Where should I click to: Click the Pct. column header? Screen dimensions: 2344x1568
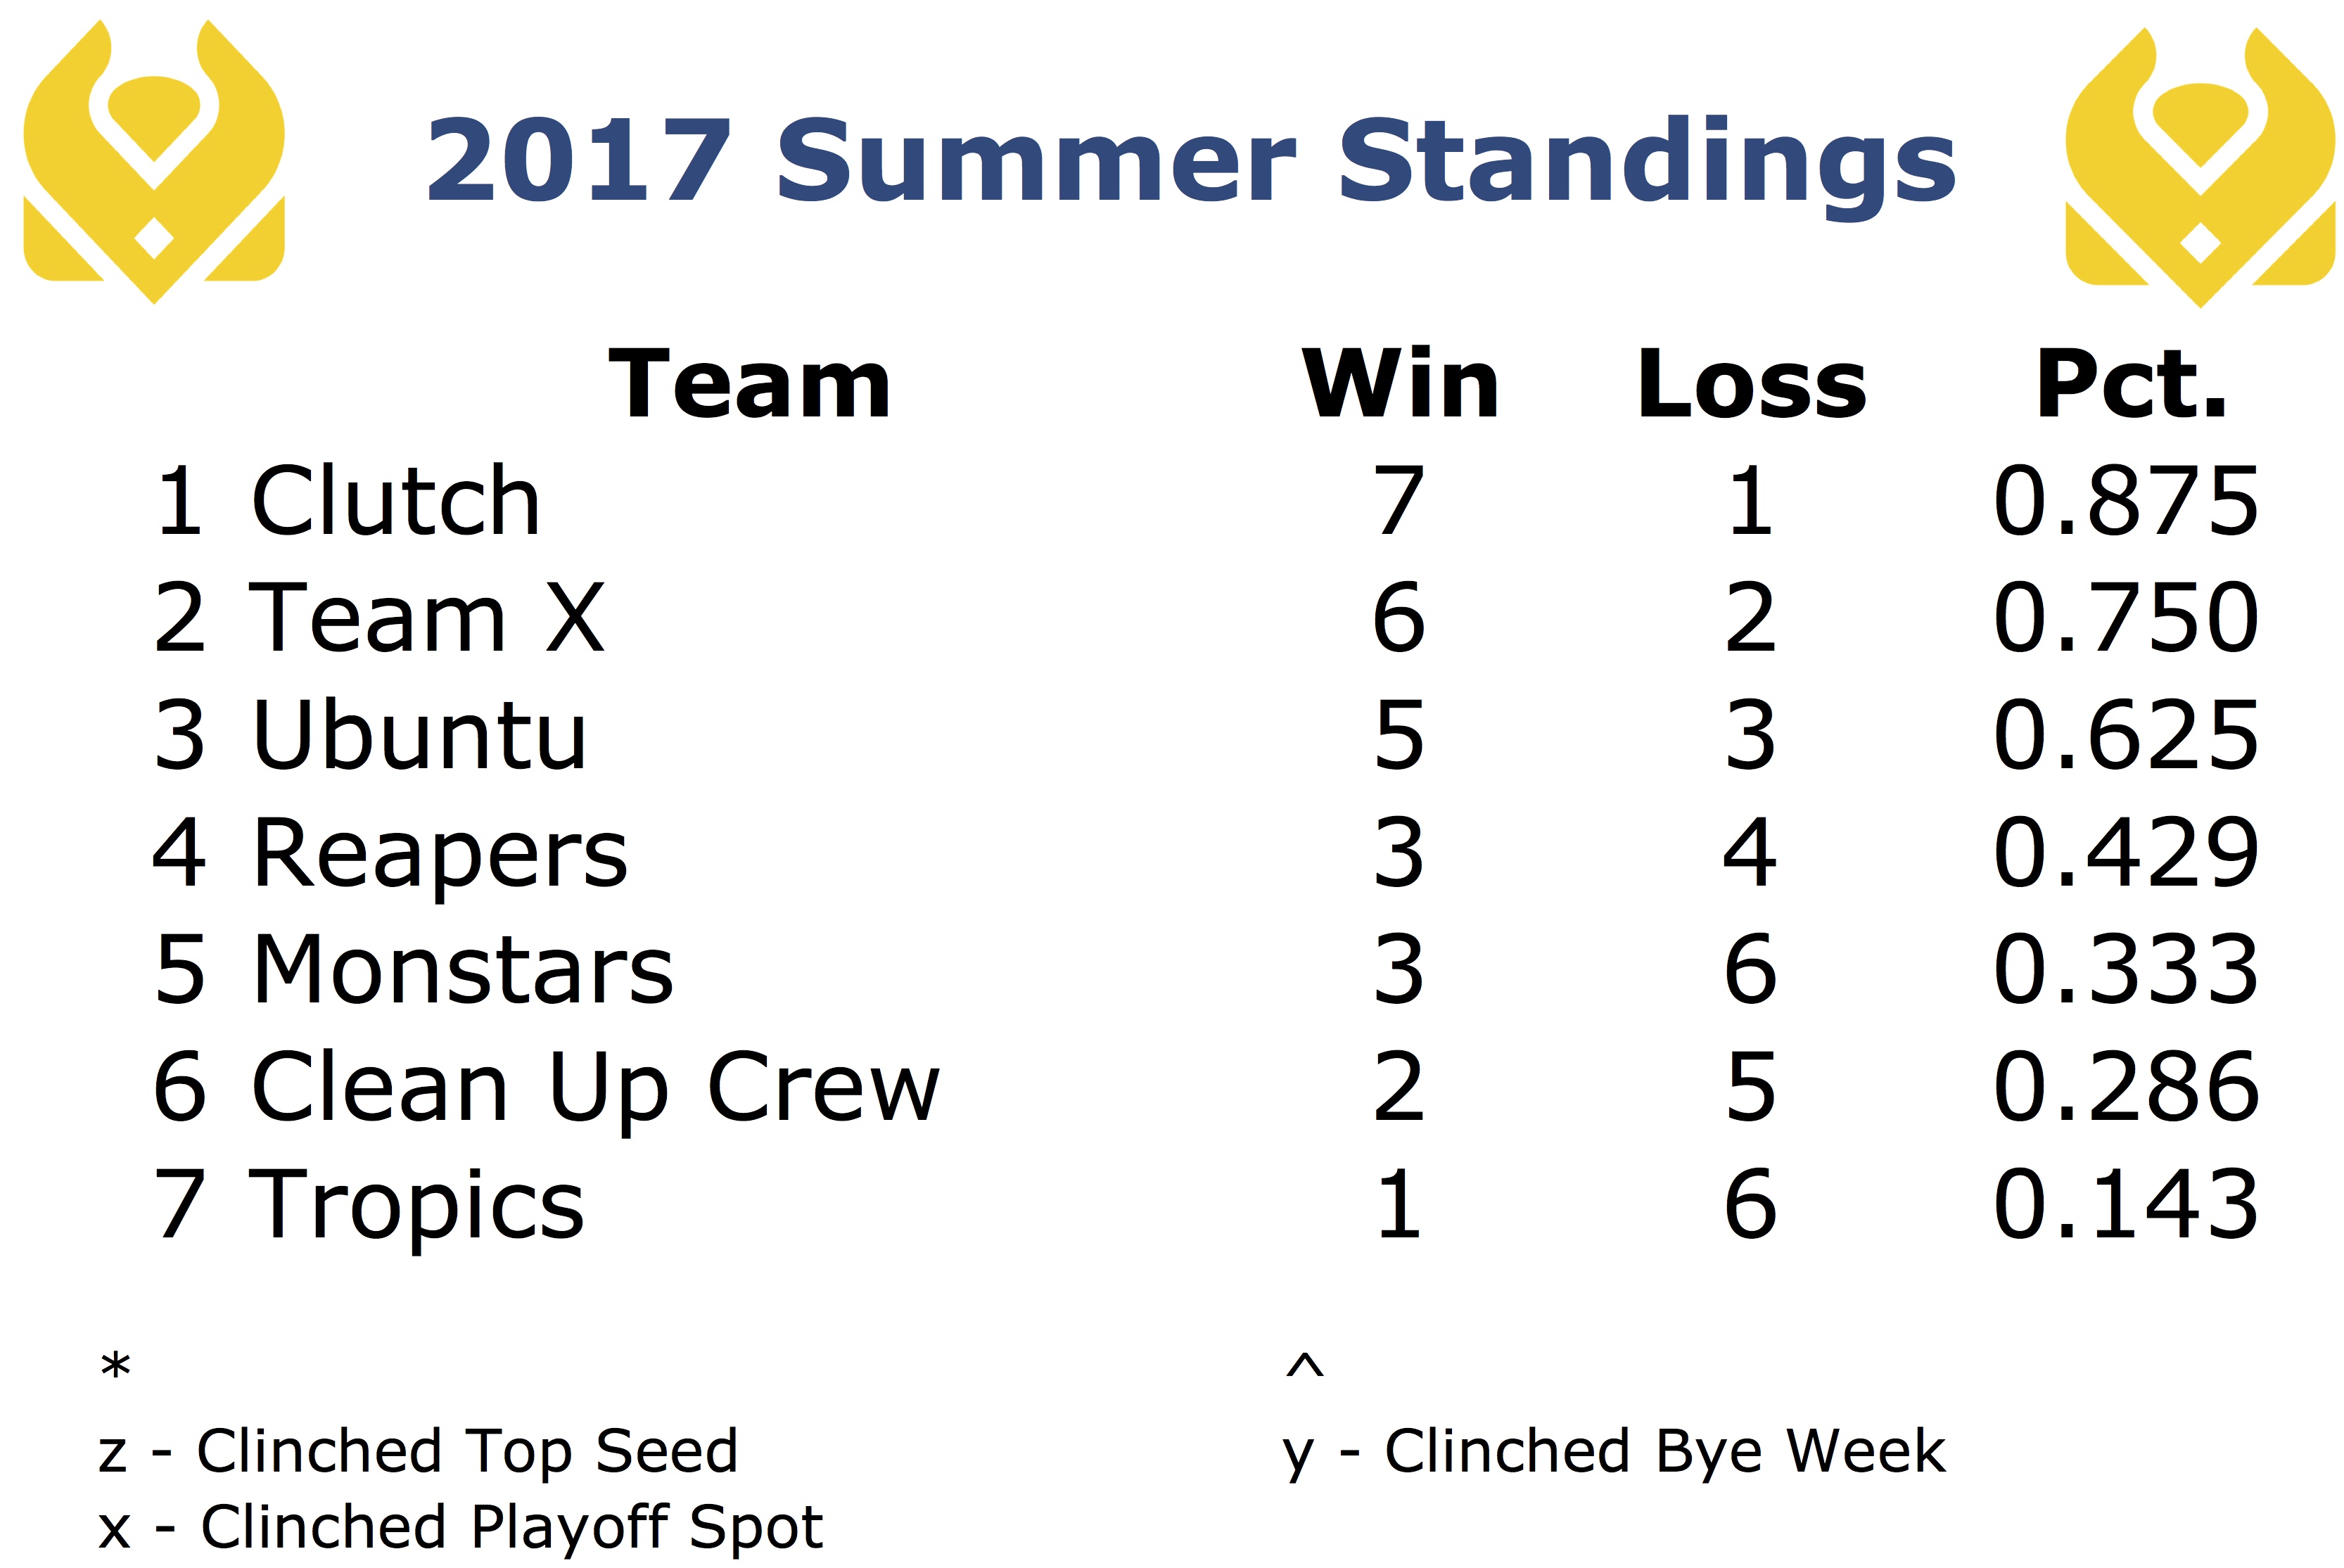(2132, 384)
